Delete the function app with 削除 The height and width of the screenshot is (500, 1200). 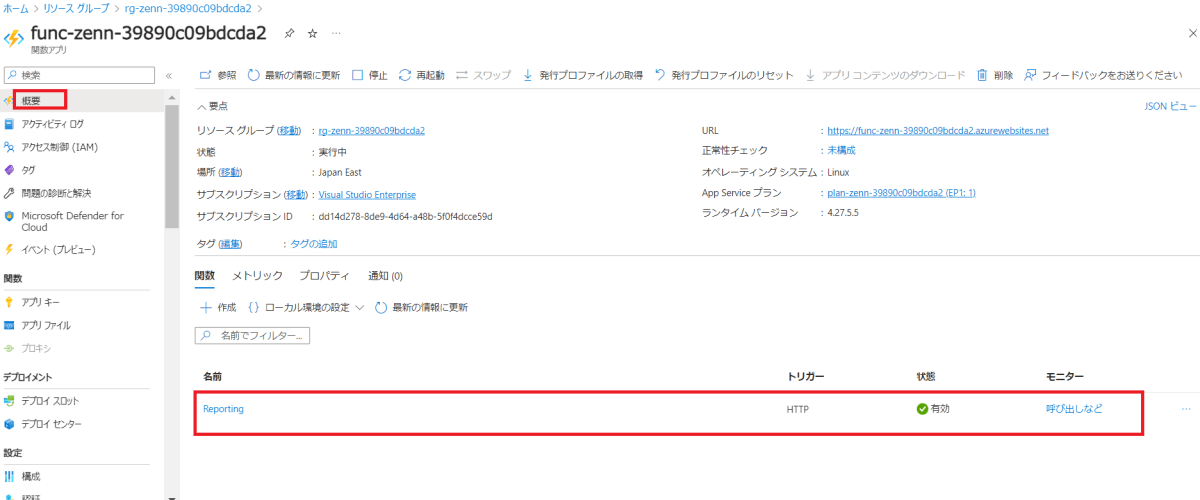point(995,75)
